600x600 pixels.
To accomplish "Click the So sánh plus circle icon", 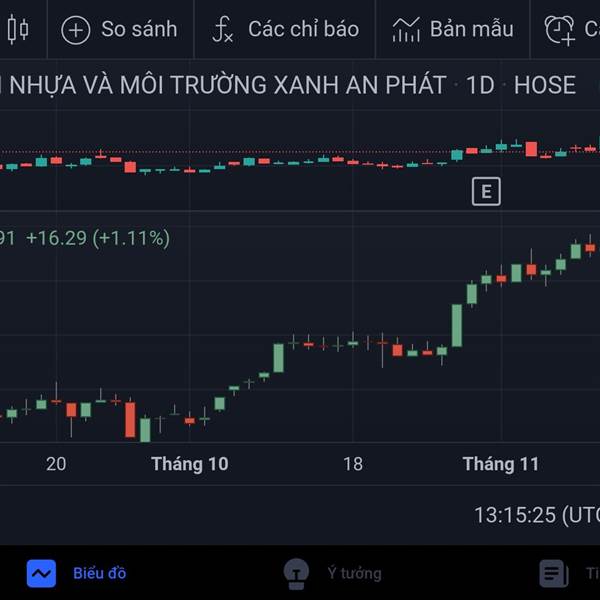I will [x=76, y=30].
